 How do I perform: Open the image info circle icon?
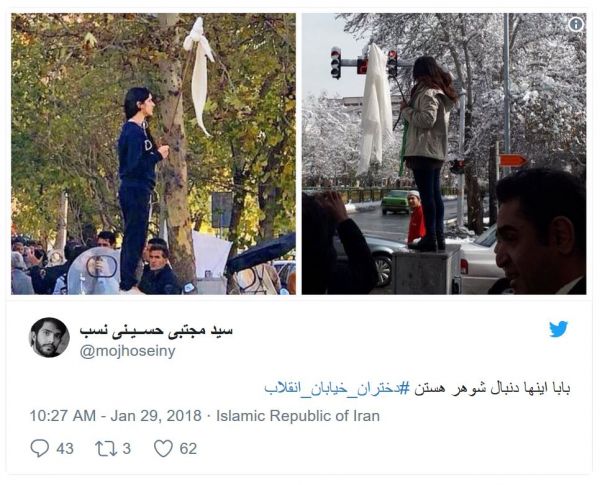coord(576,24)
